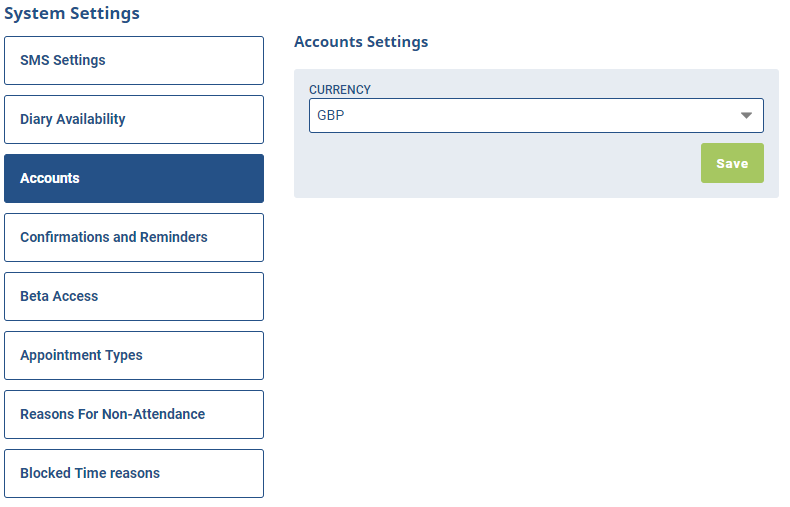Go to Beta Access settings

pyautogui.click(x=134, y=296)
